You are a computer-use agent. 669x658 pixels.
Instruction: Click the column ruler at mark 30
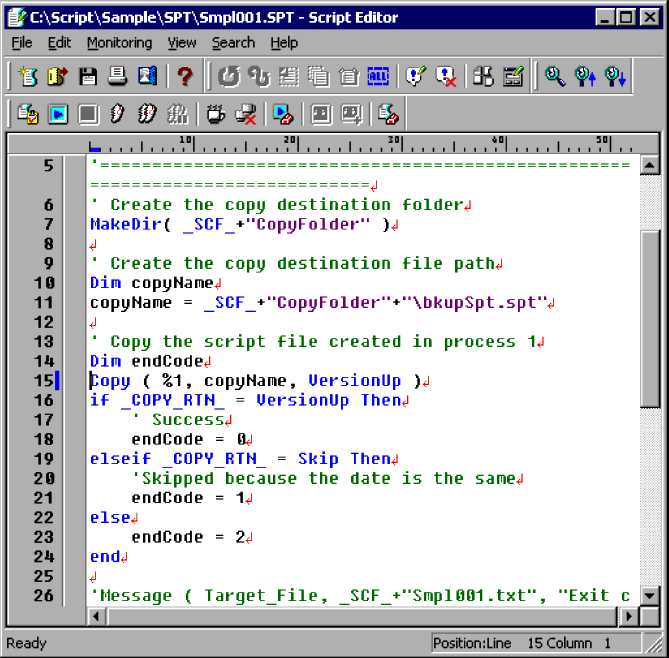click(391, 141)
